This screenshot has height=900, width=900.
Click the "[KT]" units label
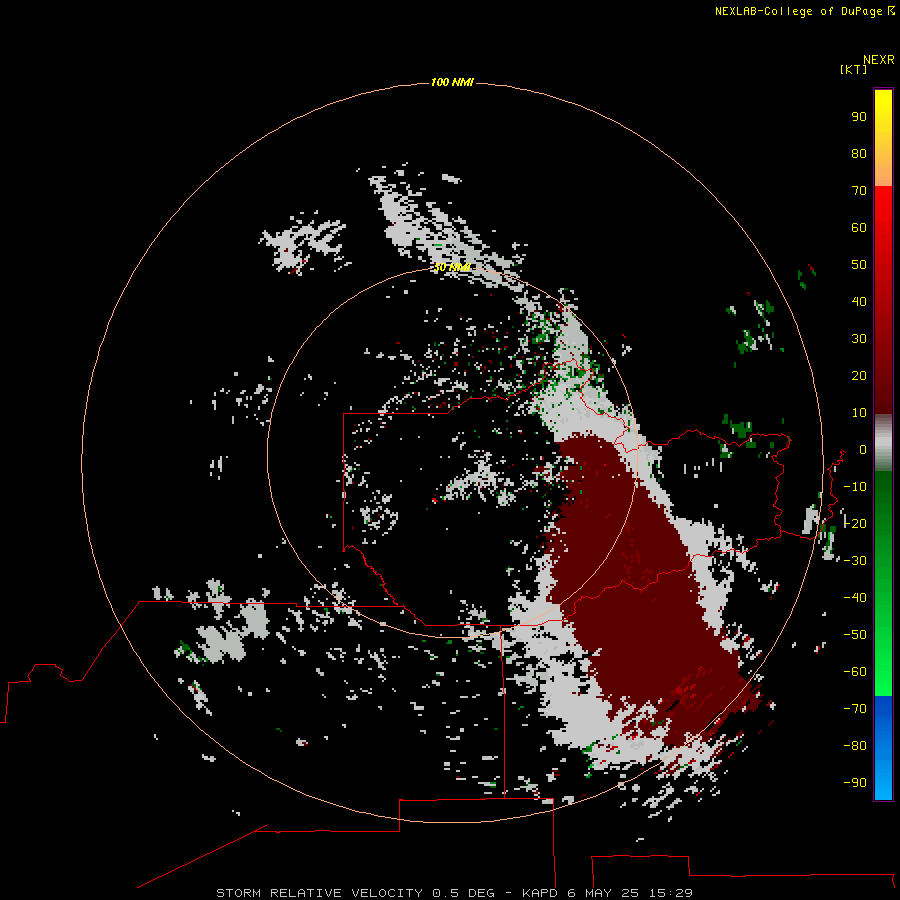coord(853,69)
